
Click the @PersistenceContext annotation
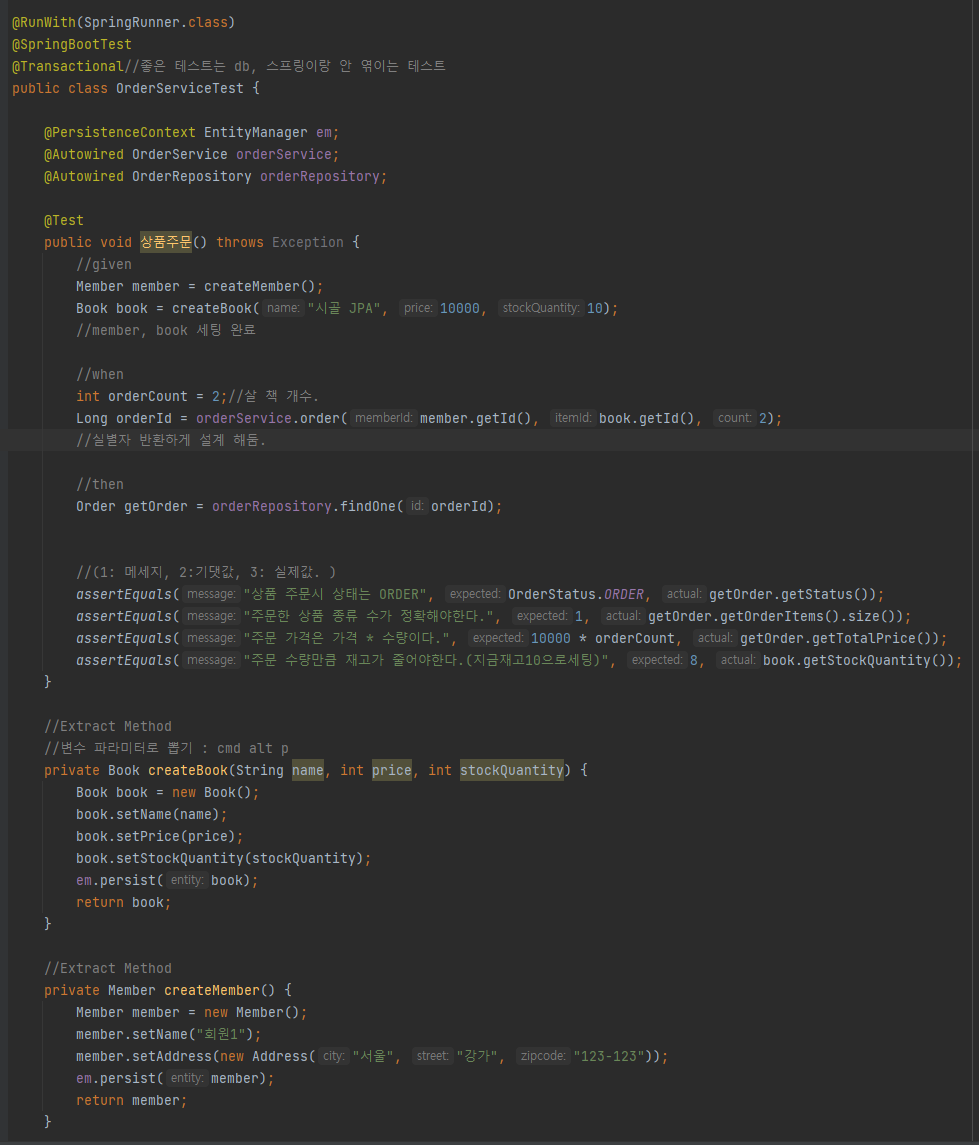pos(120,133)
